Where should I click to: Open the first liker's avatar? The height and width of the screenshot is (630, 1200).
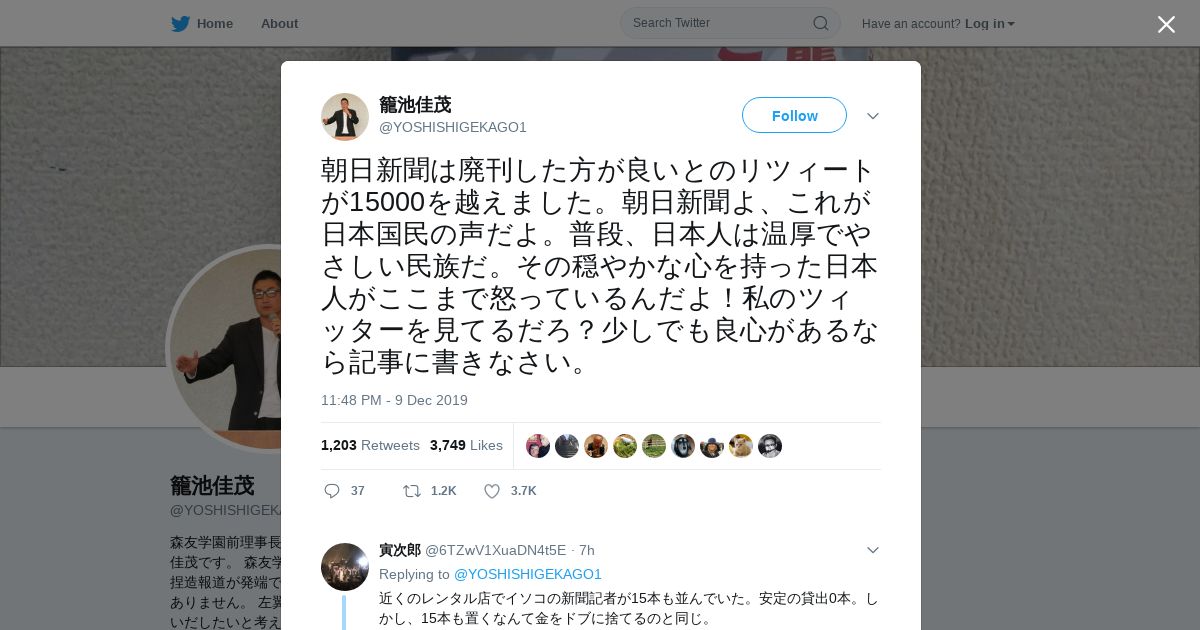(538, 446)
